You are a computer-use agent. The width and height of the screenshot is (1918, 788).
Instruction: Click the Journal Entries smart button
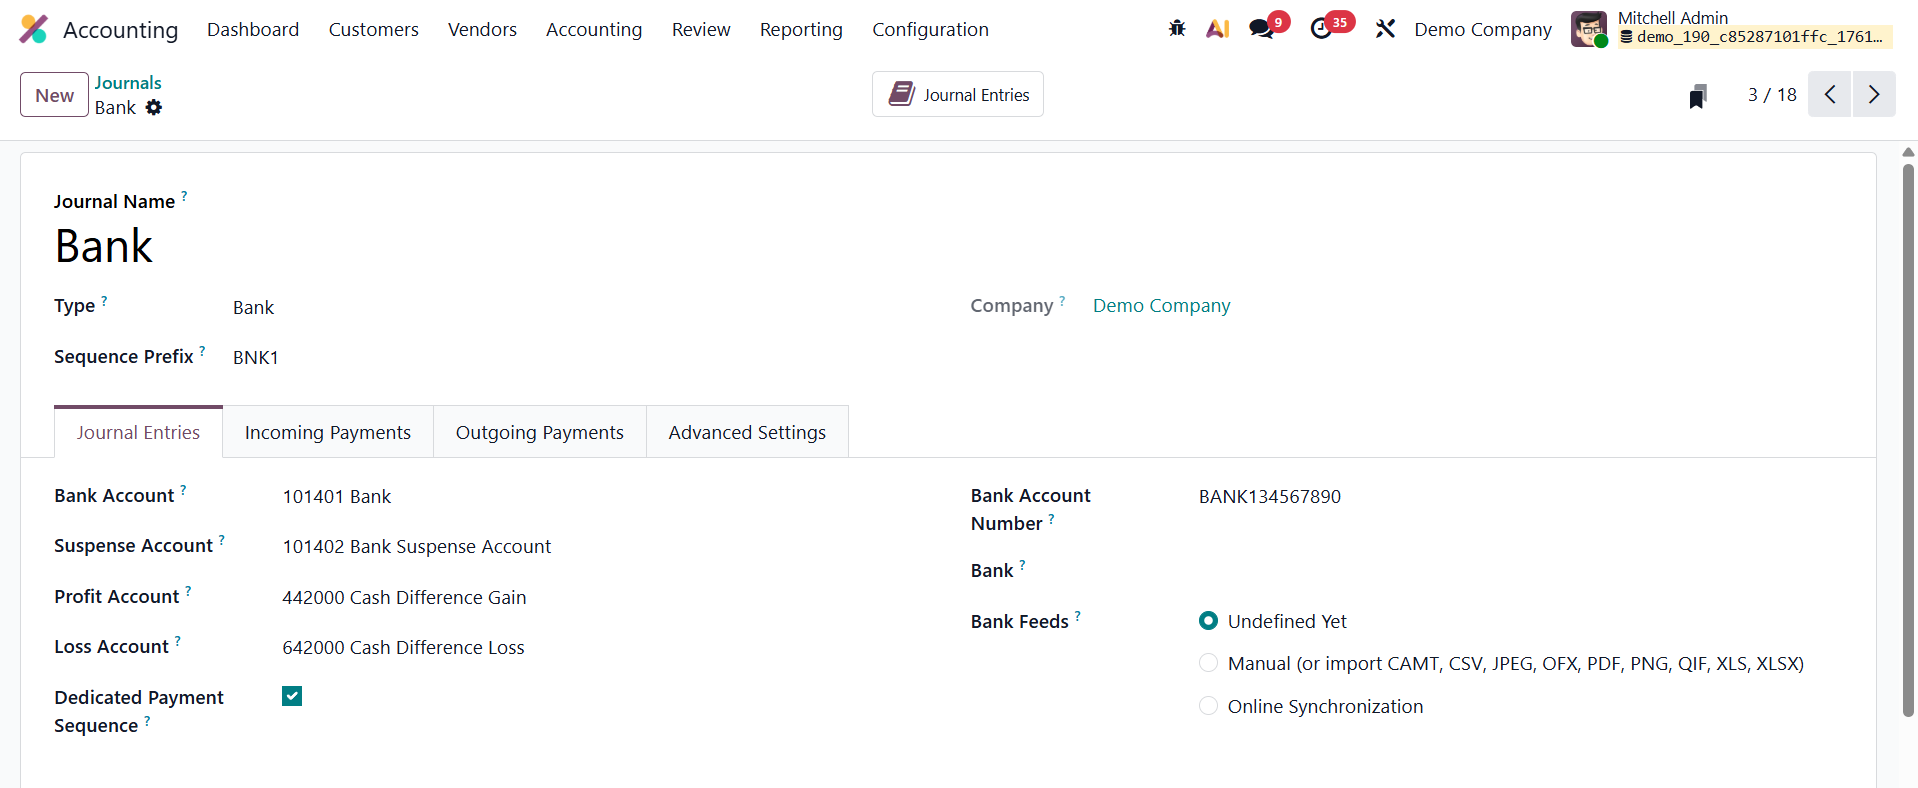click(x=958, y=94)
